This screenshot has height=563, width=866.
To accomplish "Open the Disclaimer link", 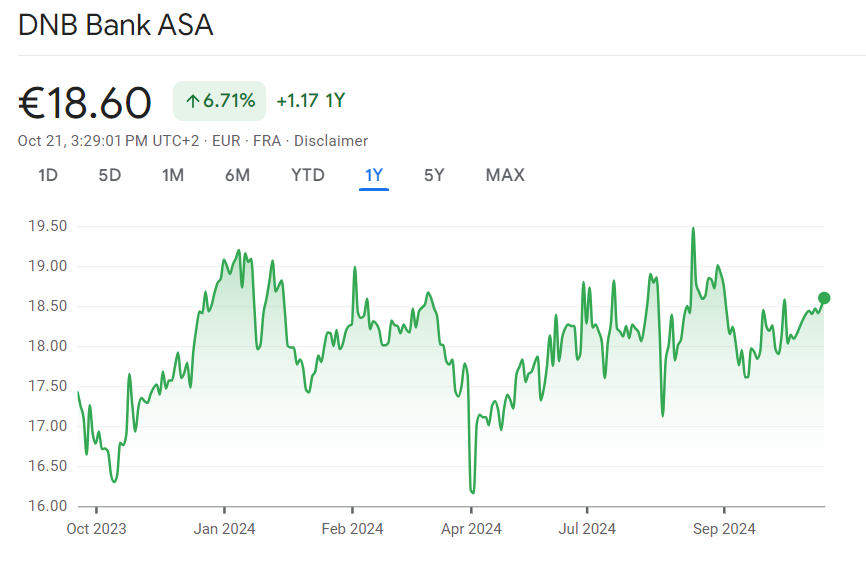I will pos(331,141).
